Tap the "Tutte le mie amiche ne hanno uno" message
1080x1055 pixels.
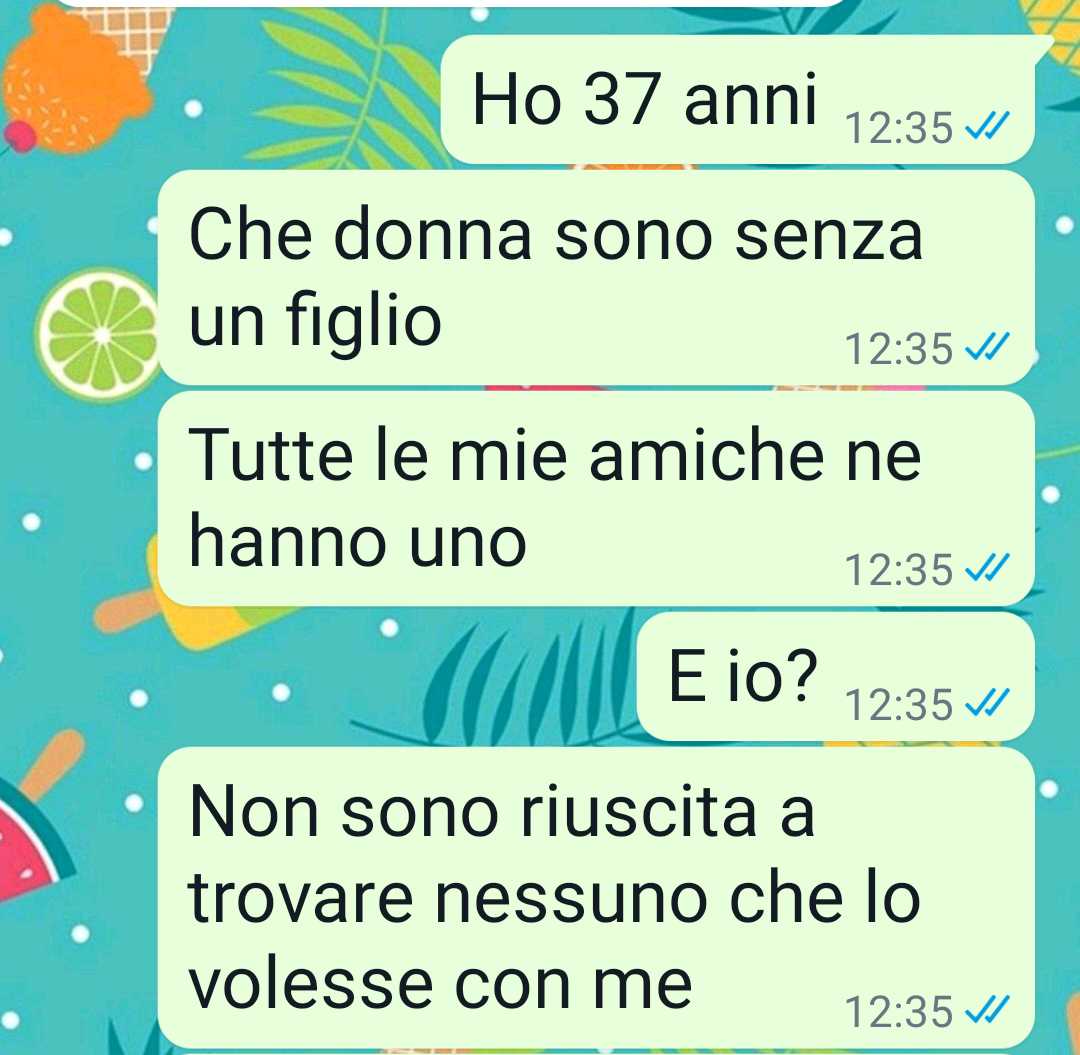pyautogui.click(x=596, y=499)
